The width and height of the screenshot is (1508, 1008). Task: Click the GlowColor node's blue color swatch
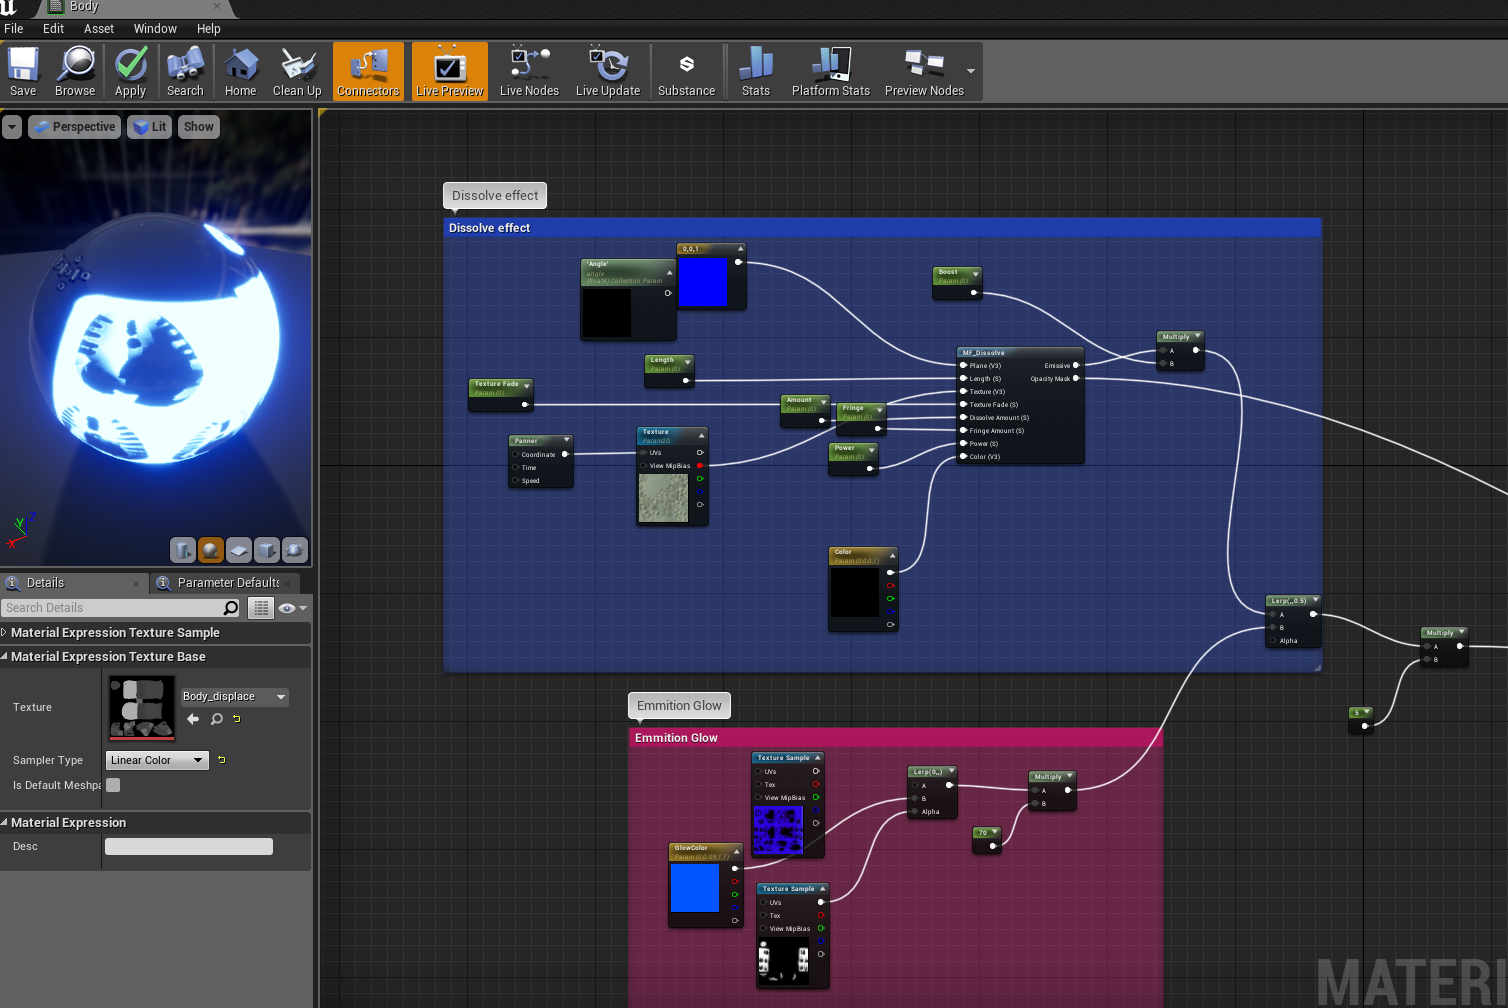(x=695, y=887)
